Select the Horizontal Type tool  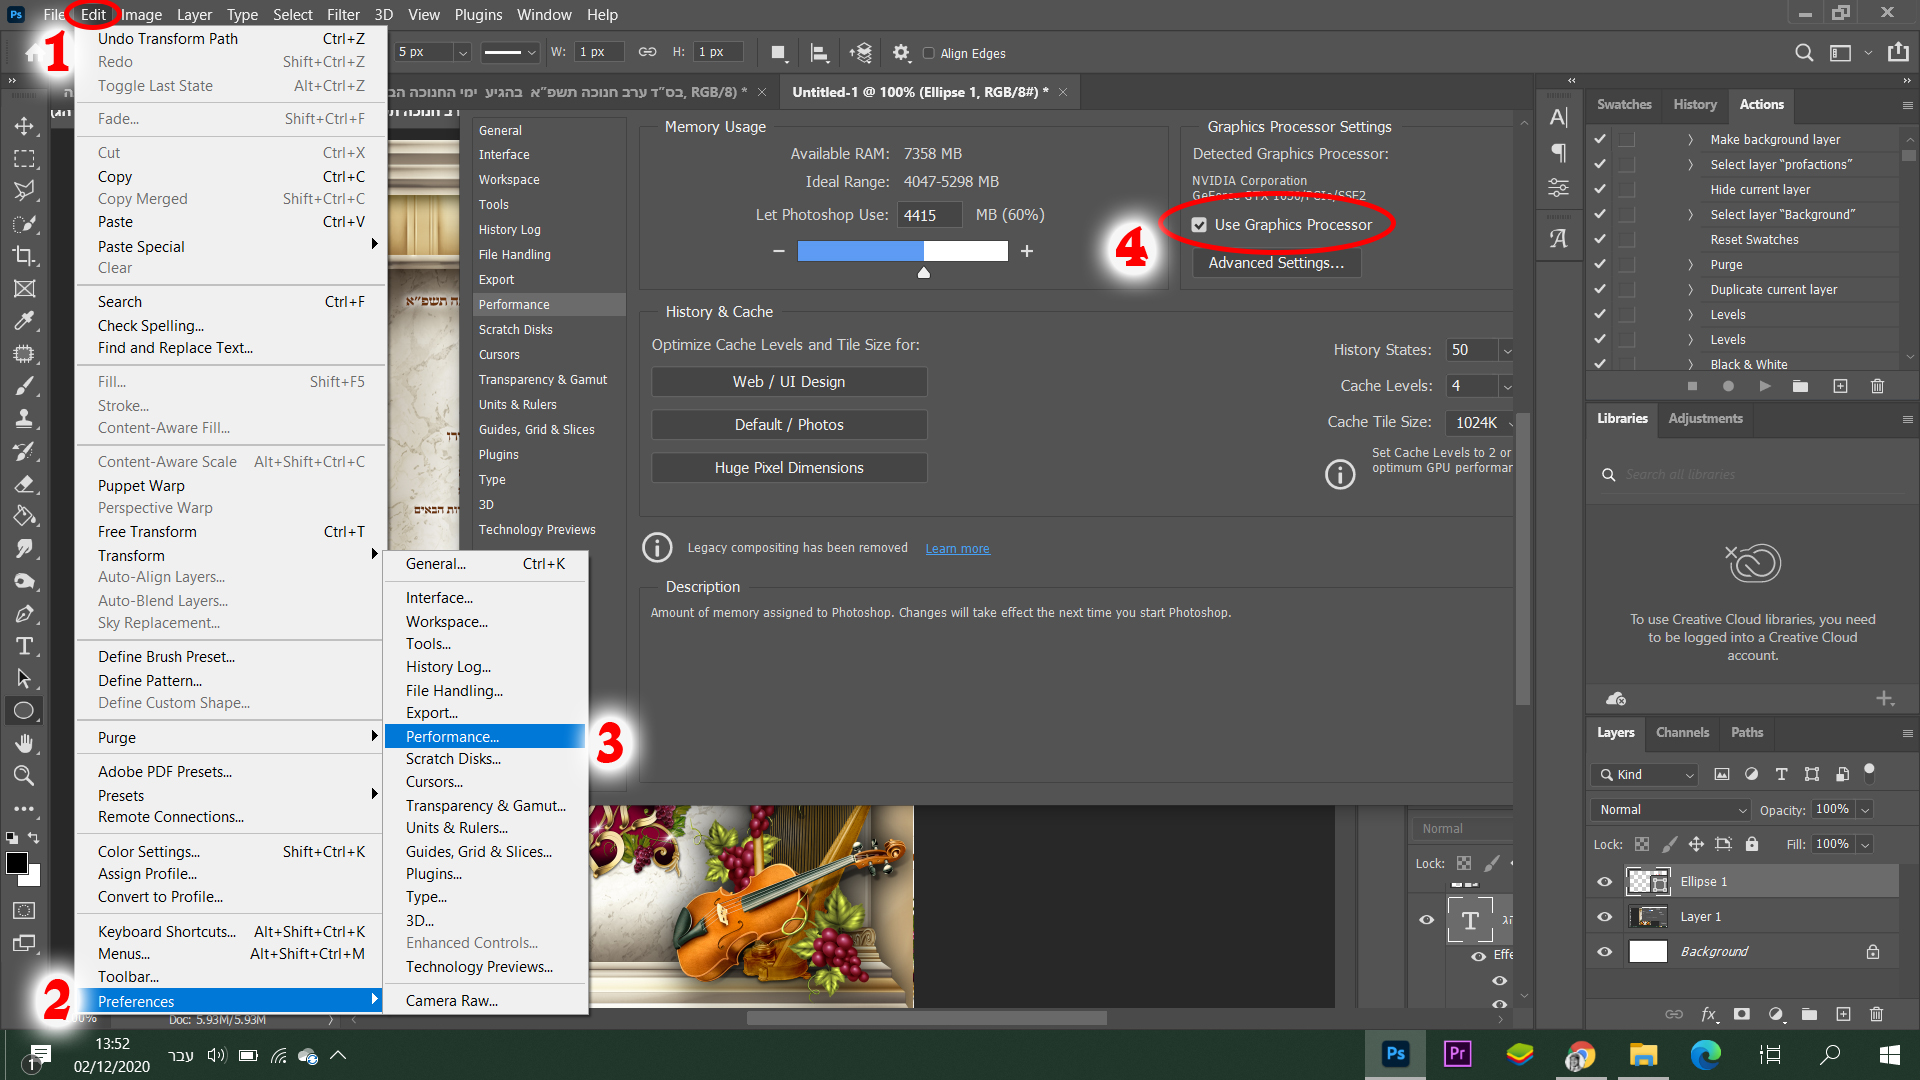point(24,646)
